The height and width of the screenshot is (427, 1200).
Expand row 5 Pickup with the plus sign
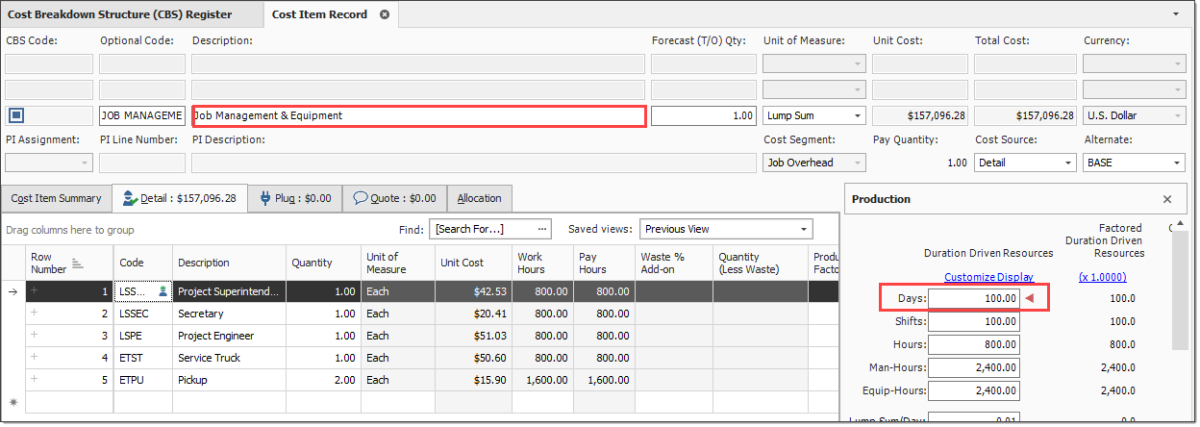(34, 380)
